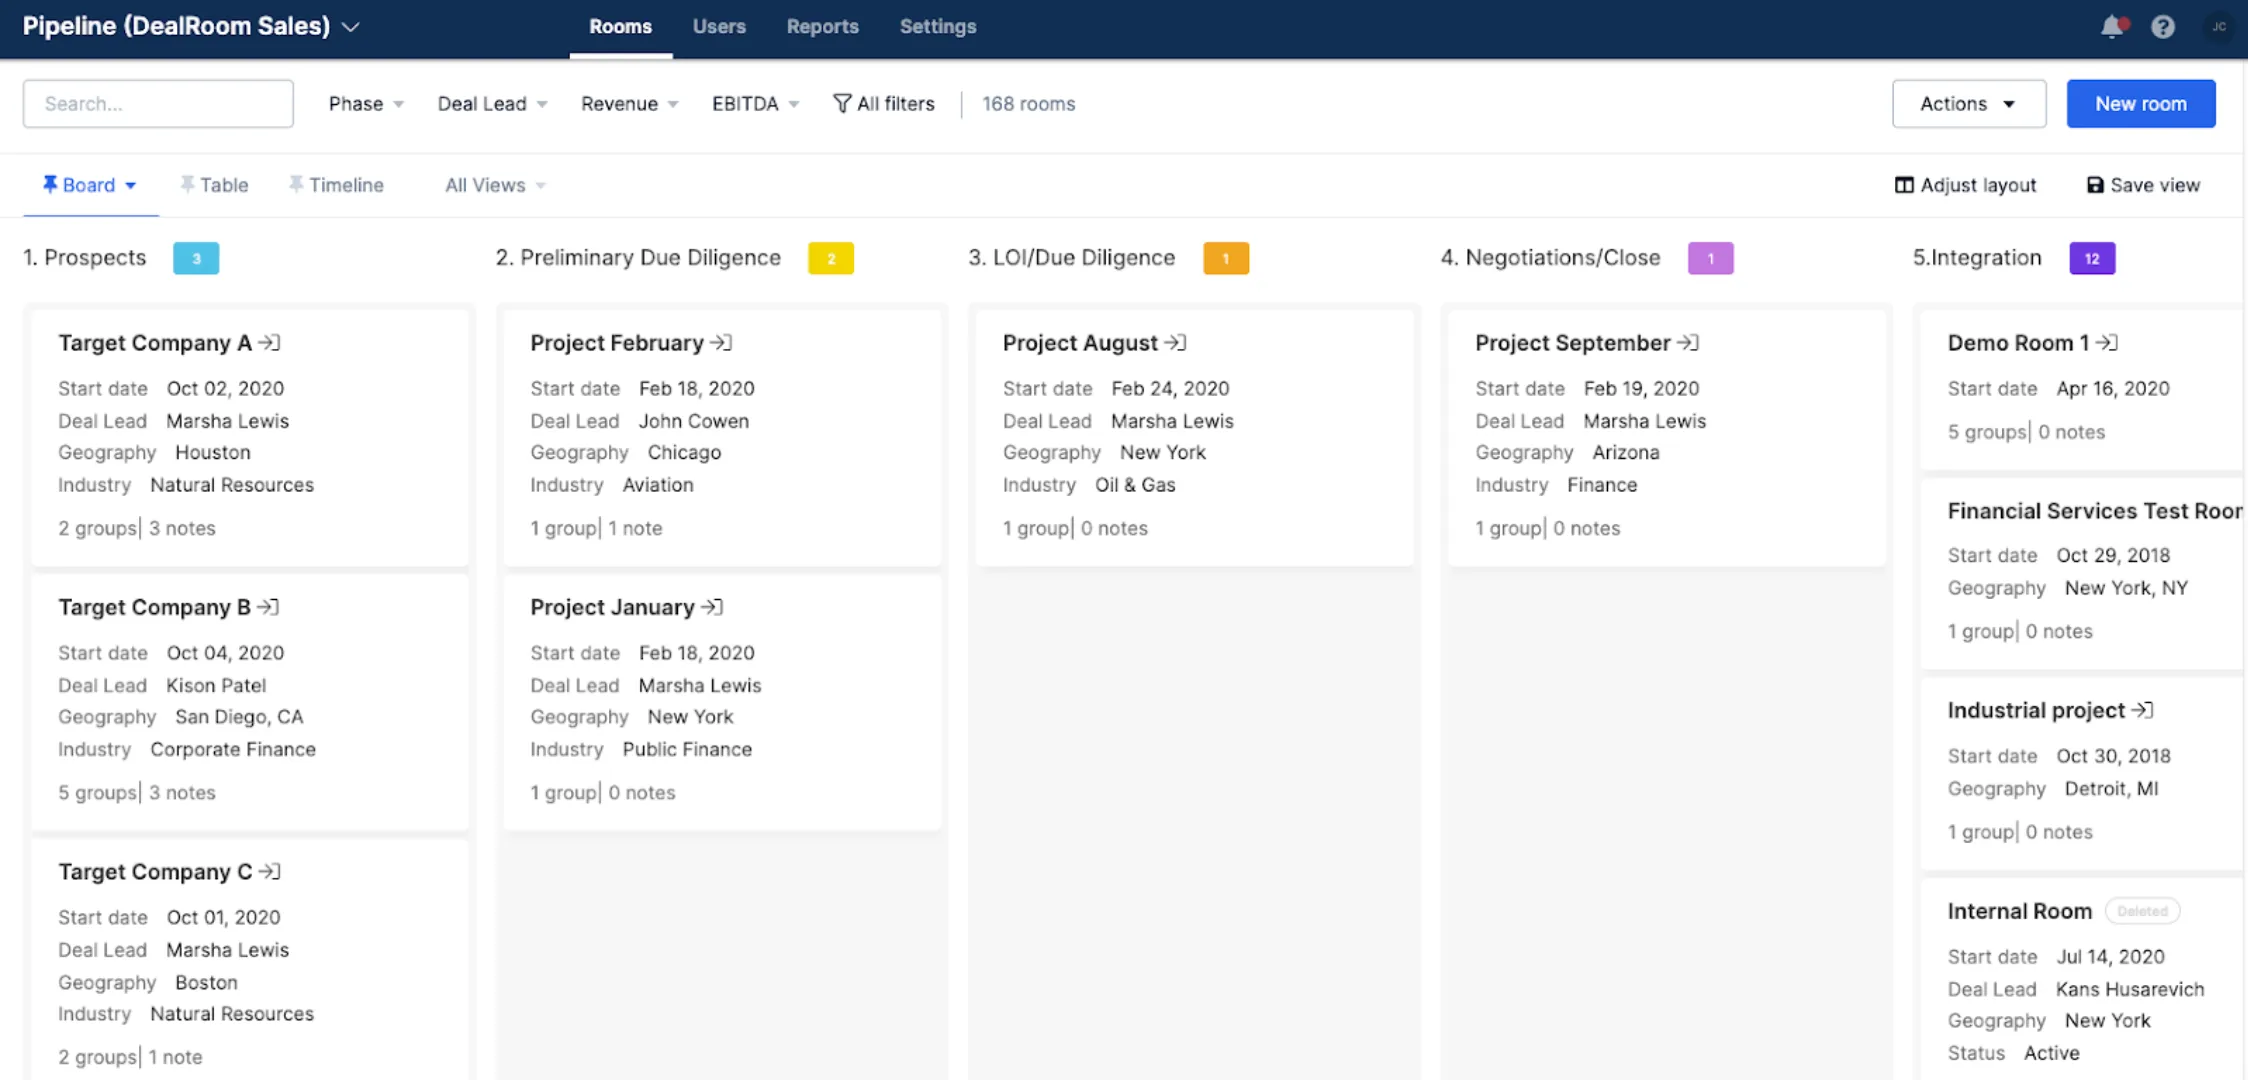Expand the Deal Lead filter dropdown

[x=492, y=104]
